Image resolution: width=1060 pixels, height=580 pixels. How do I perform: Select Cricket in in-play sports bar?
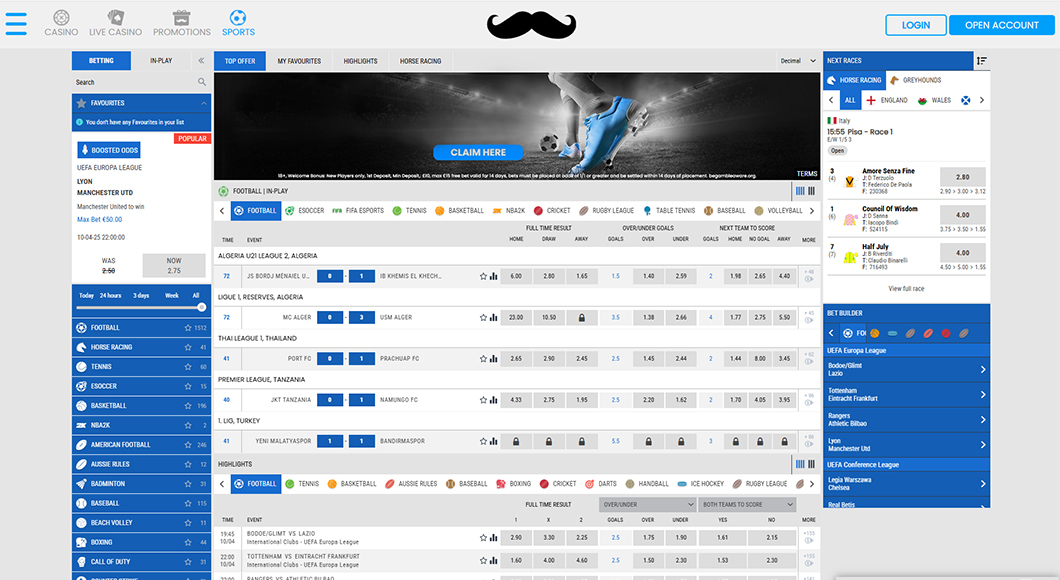point(552,211)
